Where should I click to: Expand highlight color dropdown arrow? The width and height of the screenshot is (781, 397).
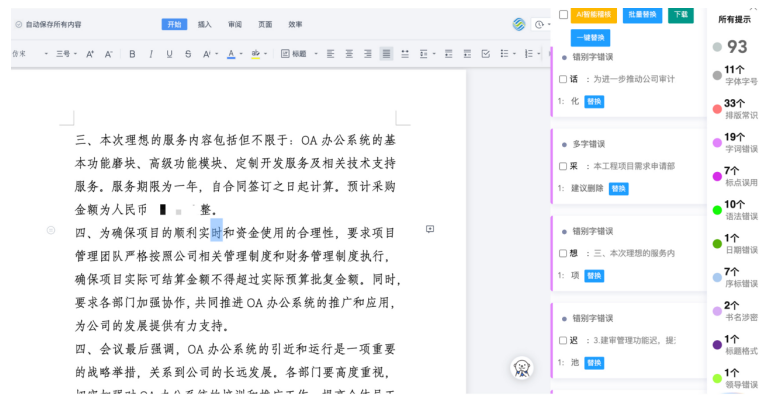click(x=265, y=54)
